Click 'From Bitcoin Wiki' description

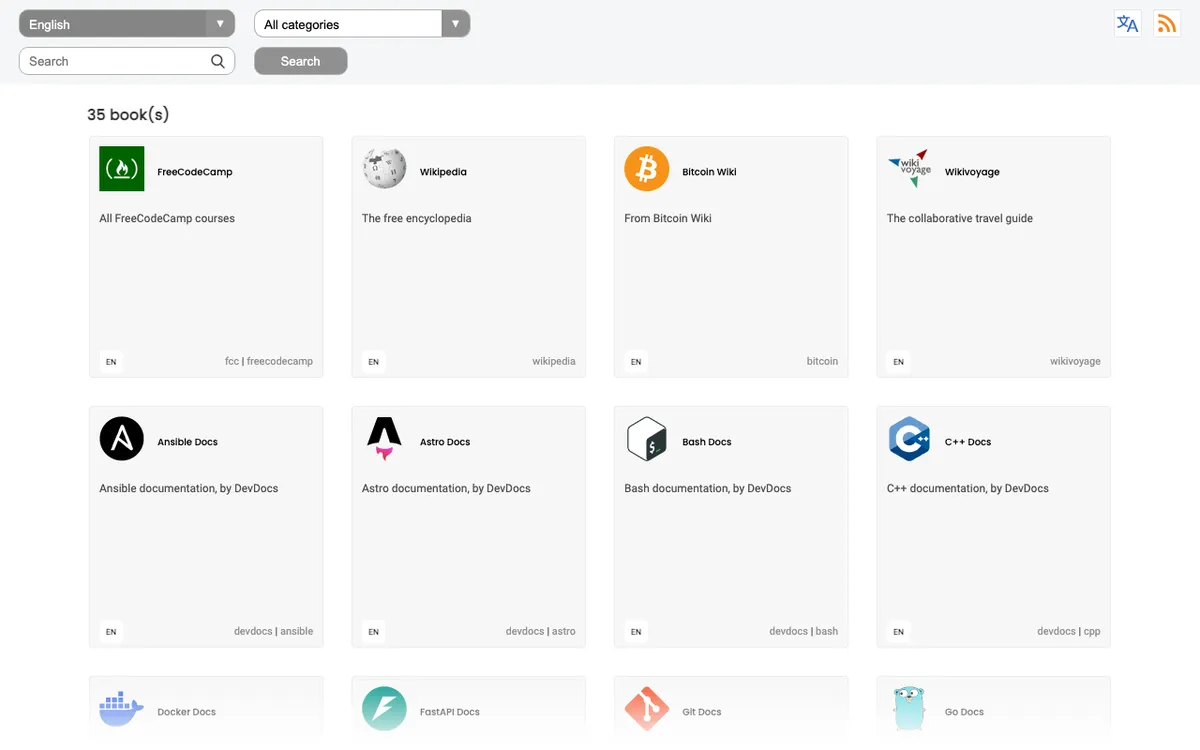point(668,218)
